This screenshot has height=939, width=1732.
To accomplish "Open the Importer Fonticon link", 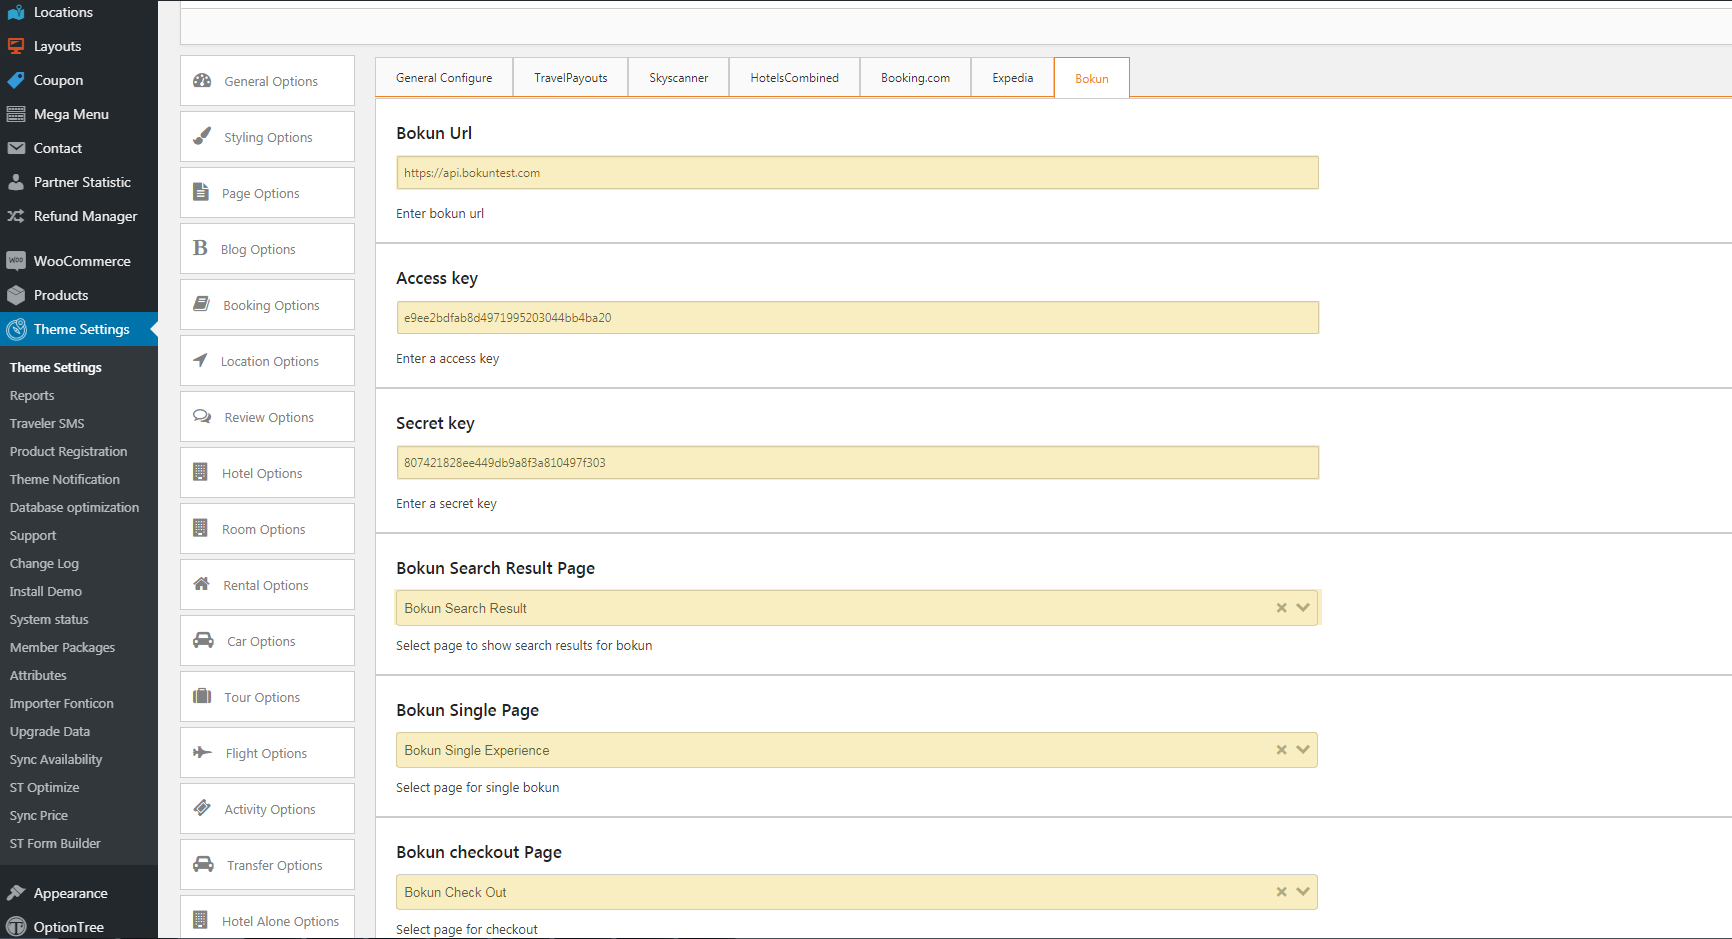I will coord(62,704).
